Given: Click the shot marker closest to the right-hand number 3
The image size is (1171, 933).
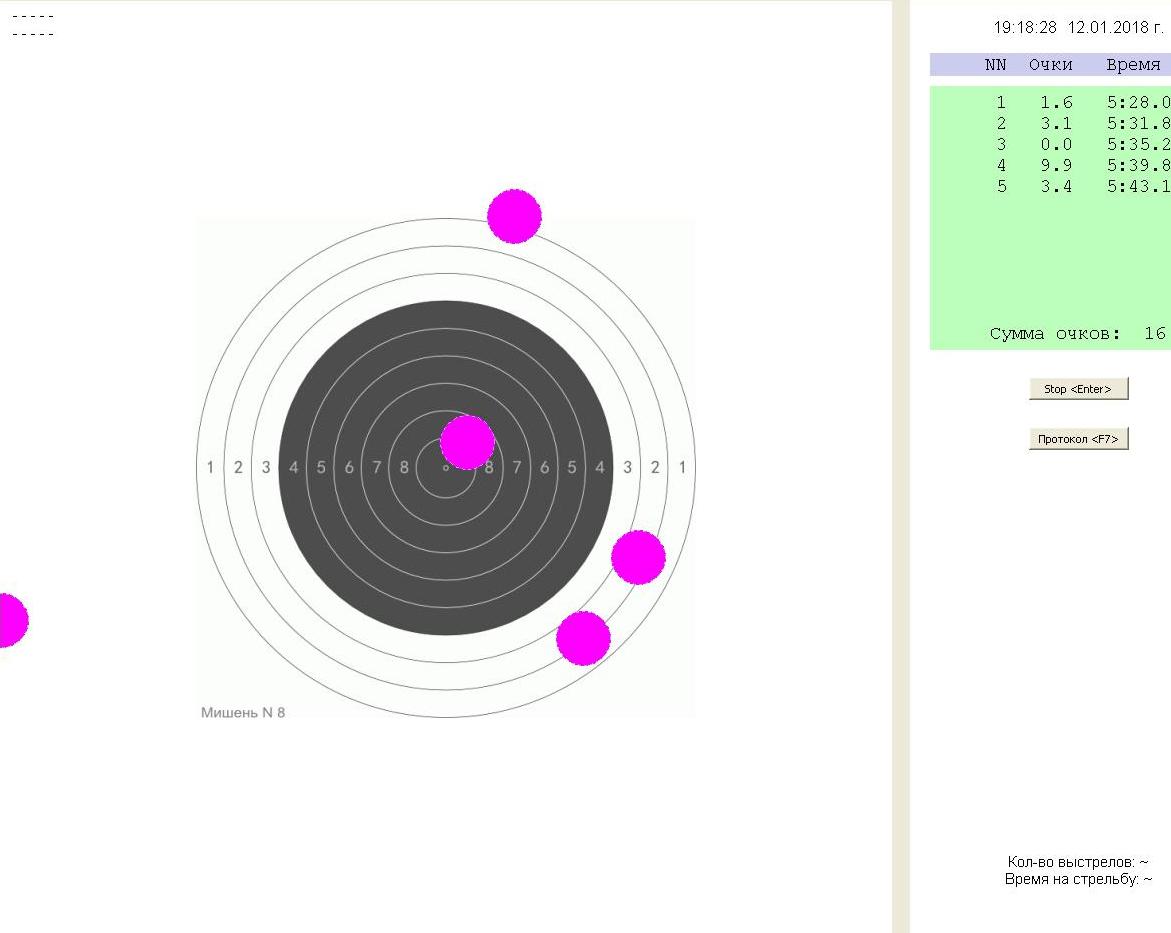Looking at the screenshot, I should click(x=638, y=558).
